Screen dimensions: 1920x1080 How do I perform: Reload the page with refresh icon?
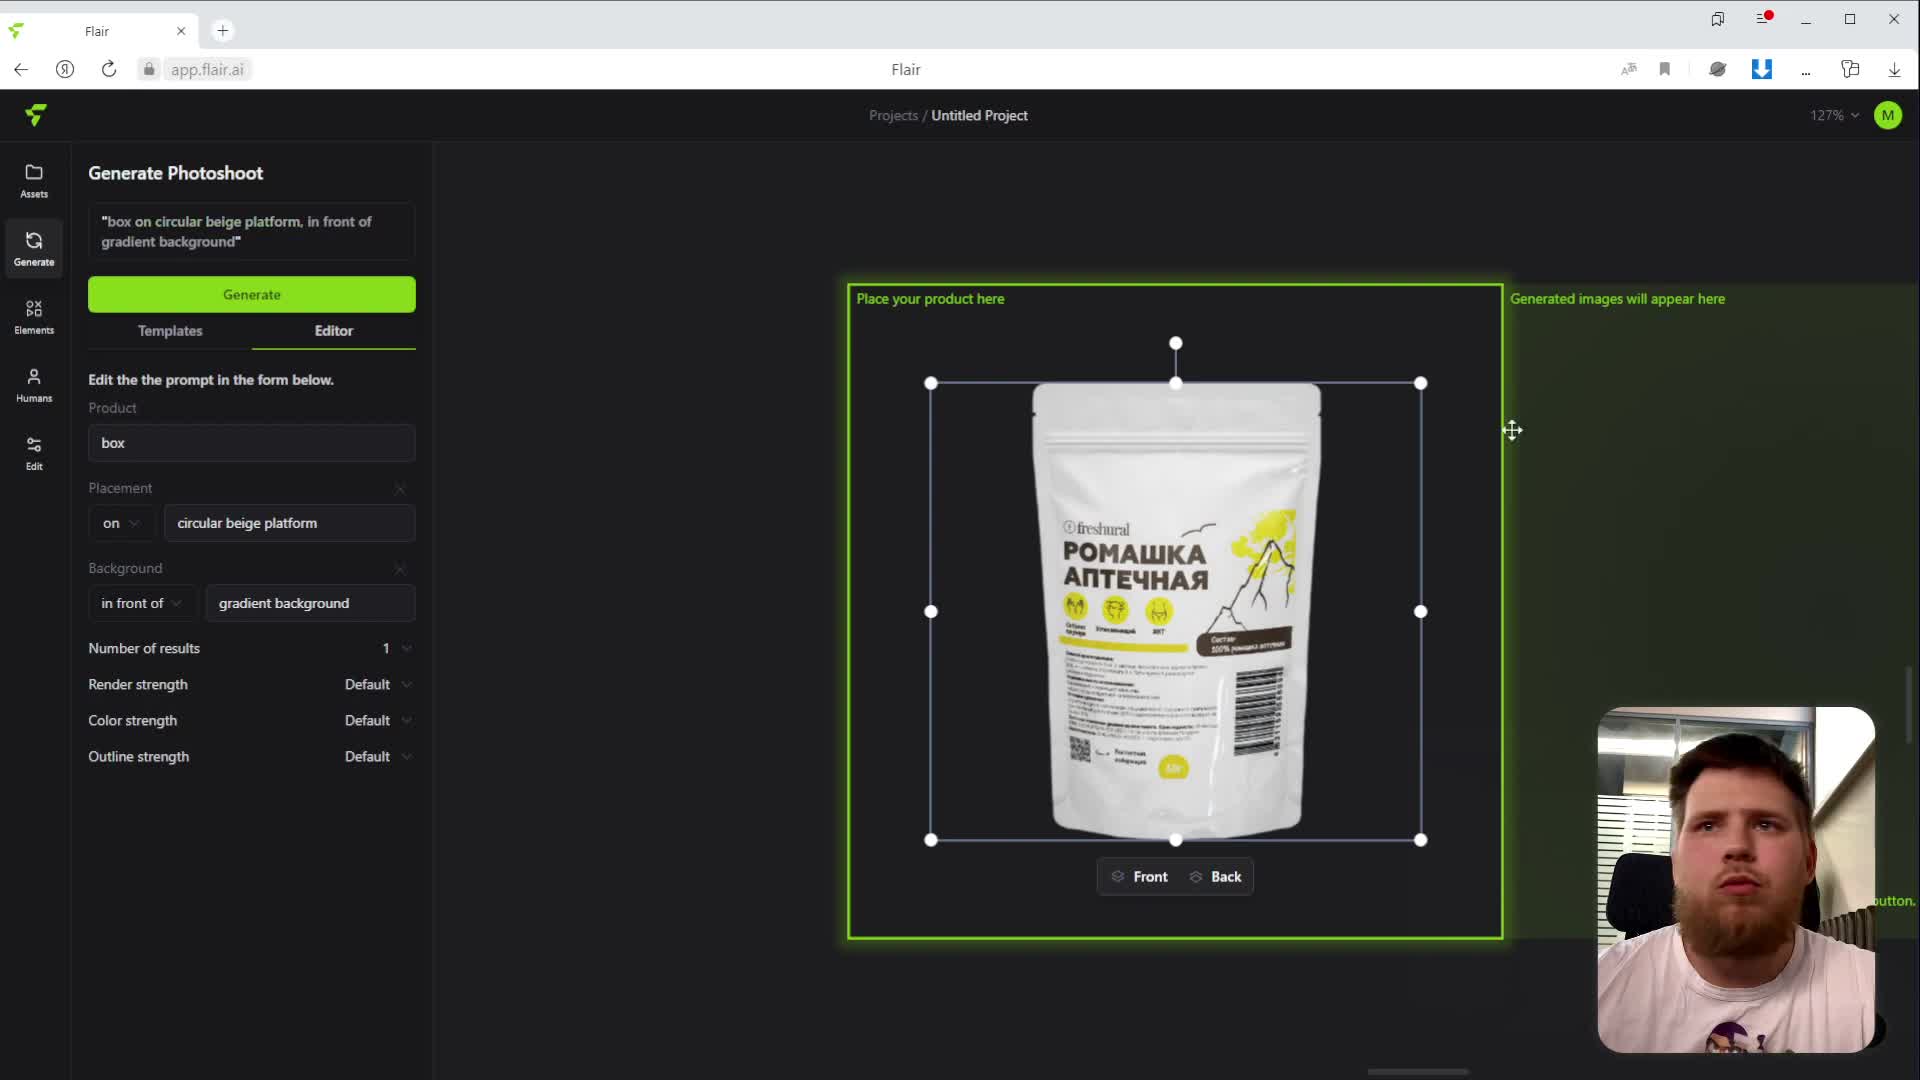[109, 69]
